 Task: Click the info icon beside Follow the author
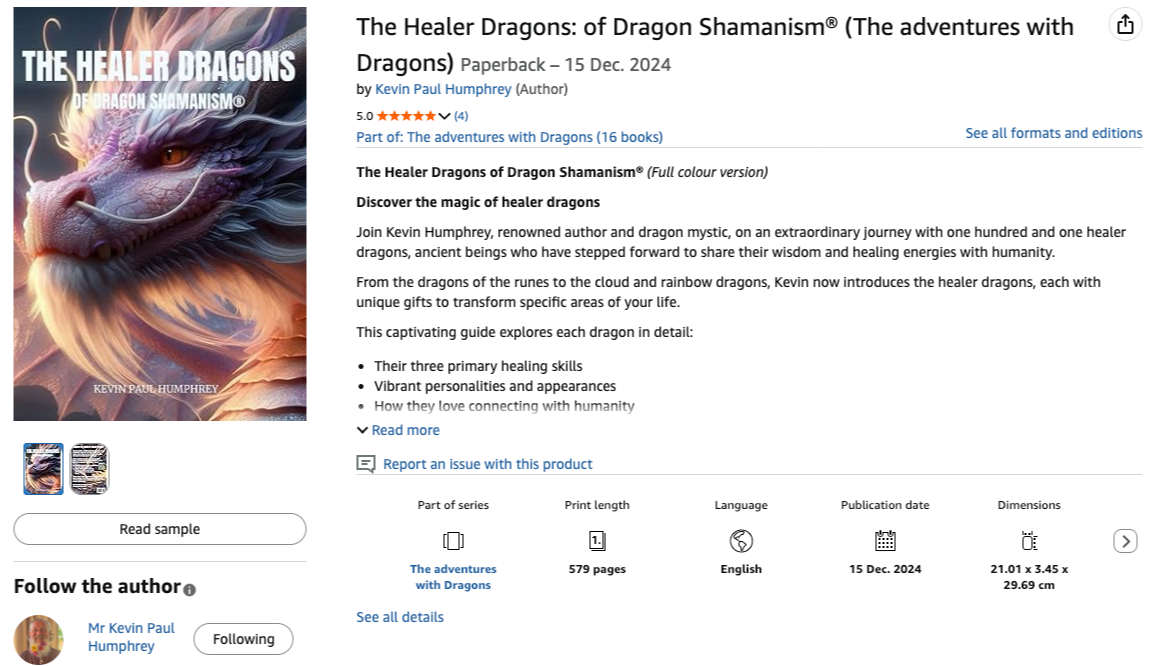[x=190, y=589]
